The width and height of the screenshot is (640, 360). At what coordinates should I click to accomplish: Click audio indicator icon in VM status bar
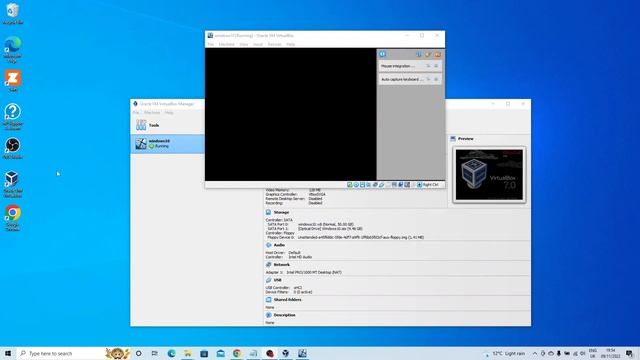click(368, 185)
